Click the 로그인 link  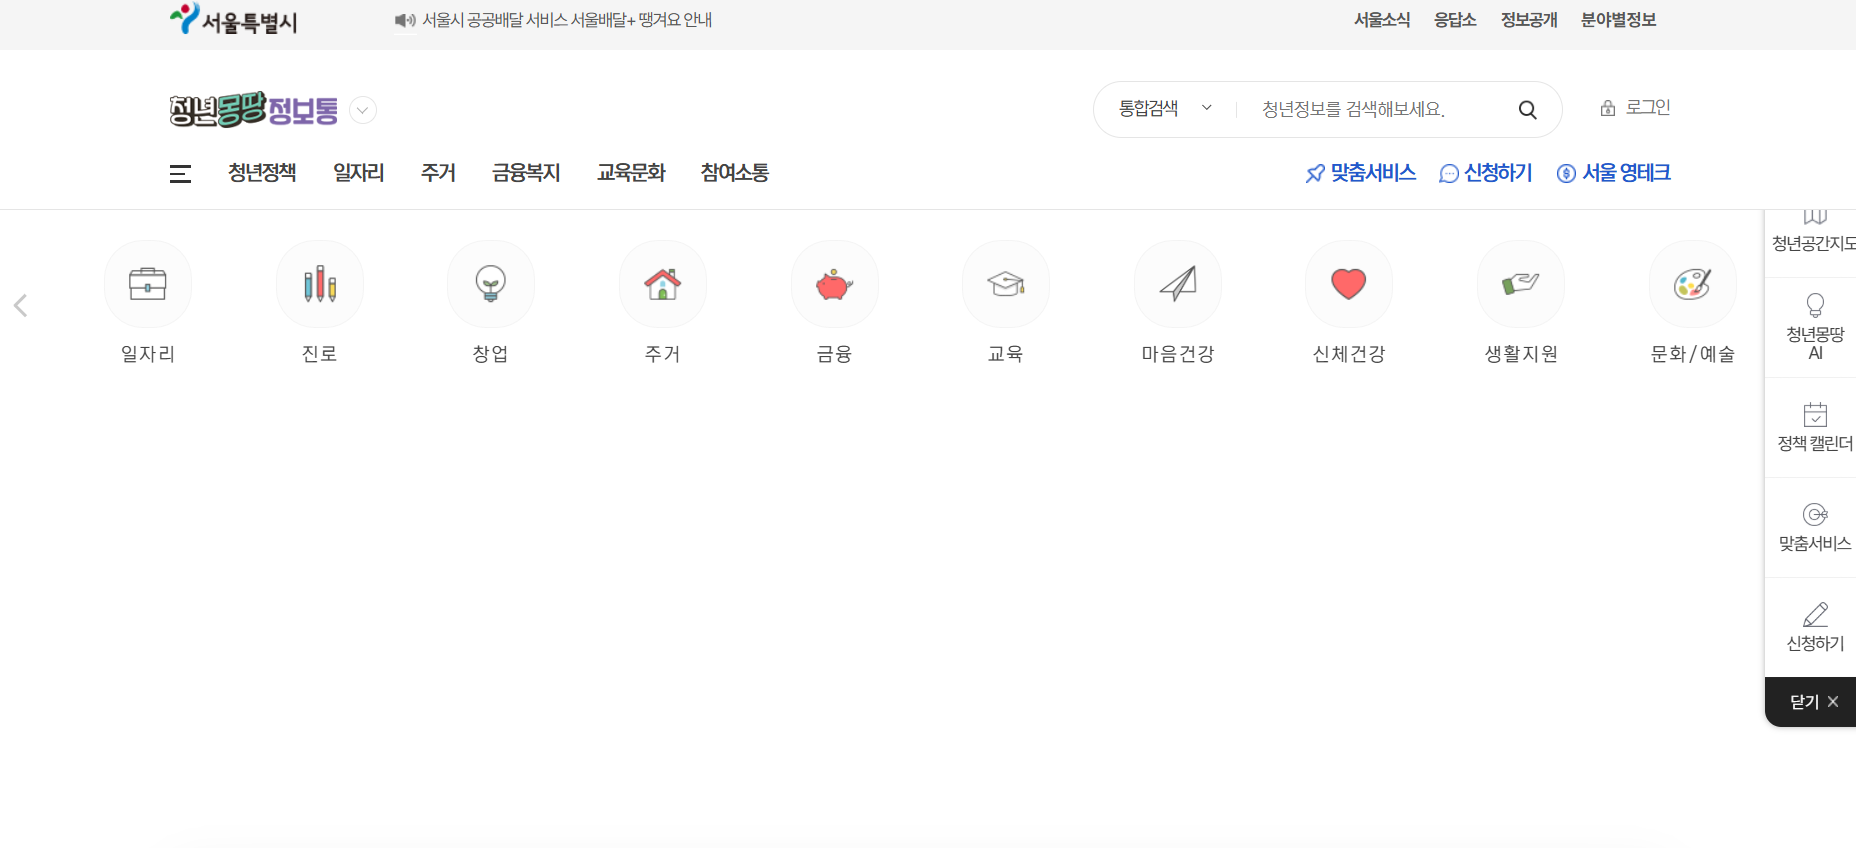(1635, 108)
